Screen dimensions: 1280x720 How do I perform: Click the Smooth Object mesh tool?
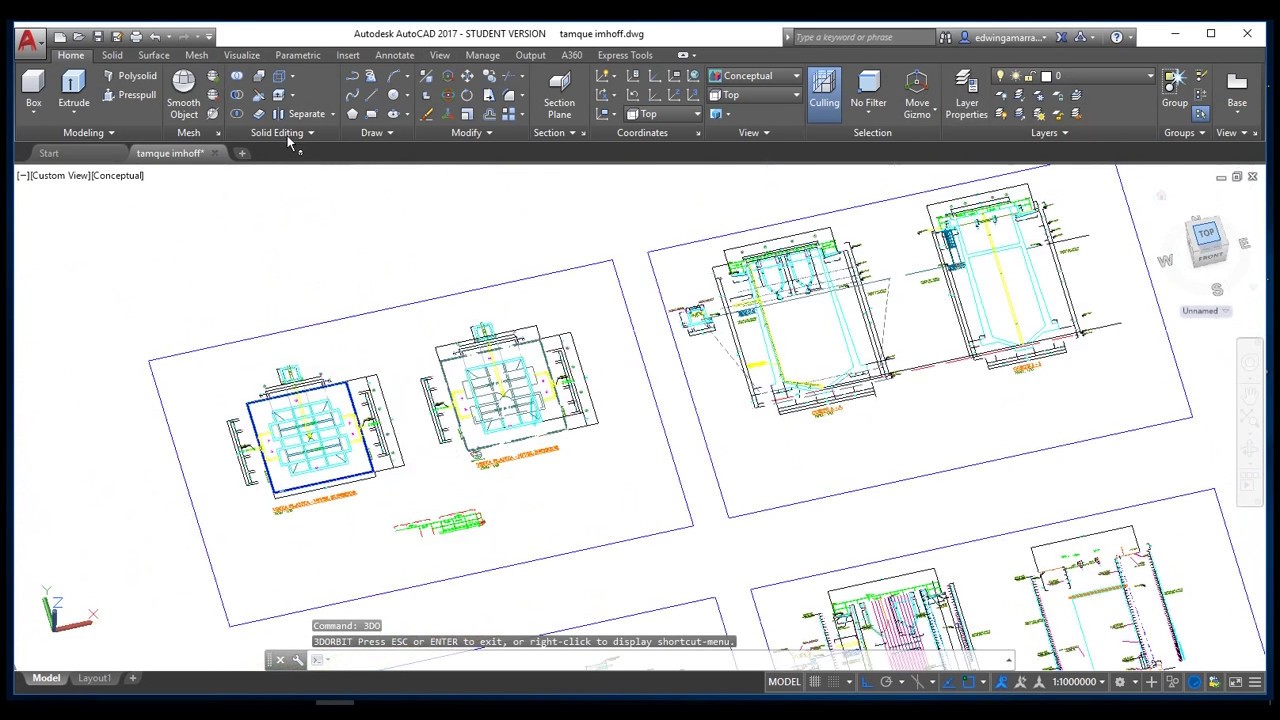pyautogui.click(x=183, y=94)
